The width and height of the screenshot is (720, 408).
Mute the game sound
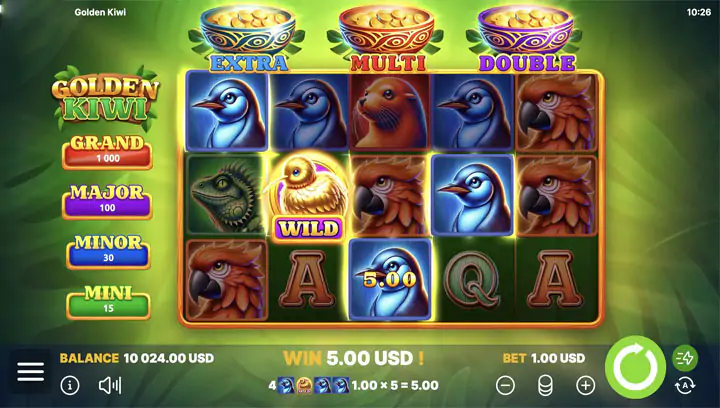[x=110, y=386]
